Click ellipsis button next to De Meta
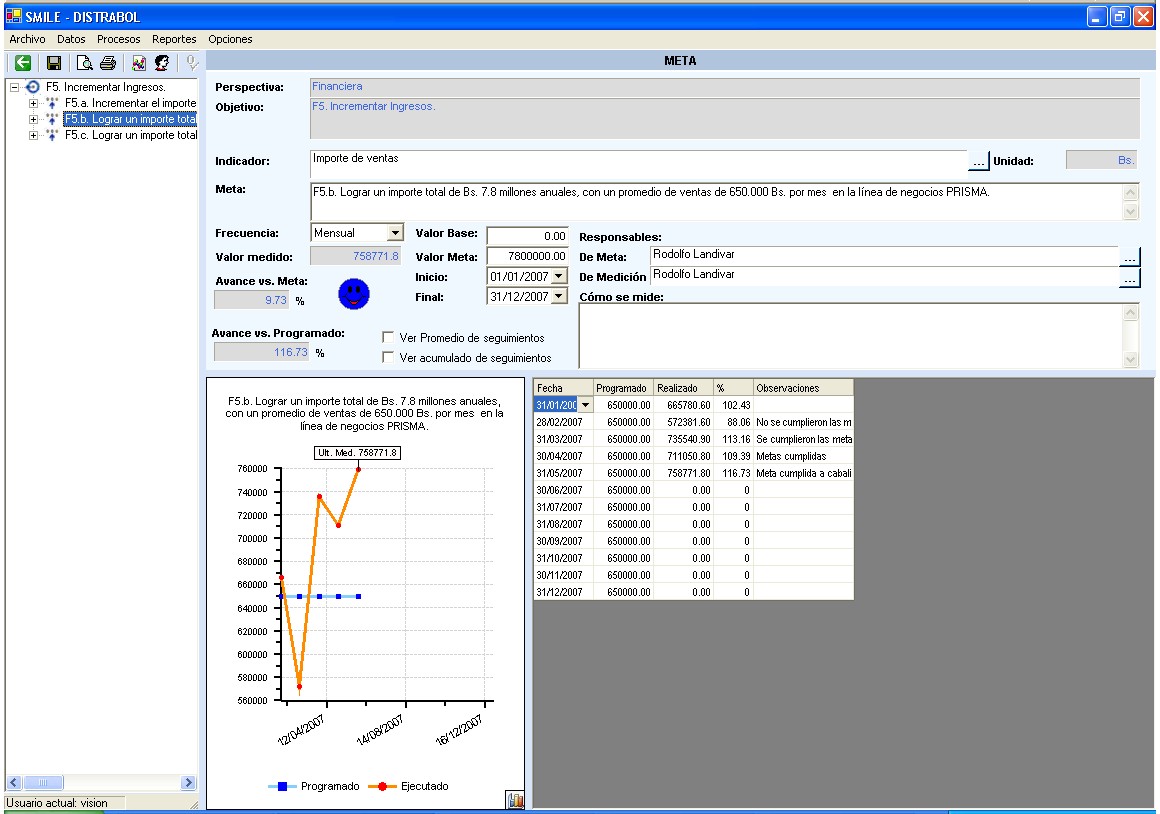 (x=1129, y=258)
